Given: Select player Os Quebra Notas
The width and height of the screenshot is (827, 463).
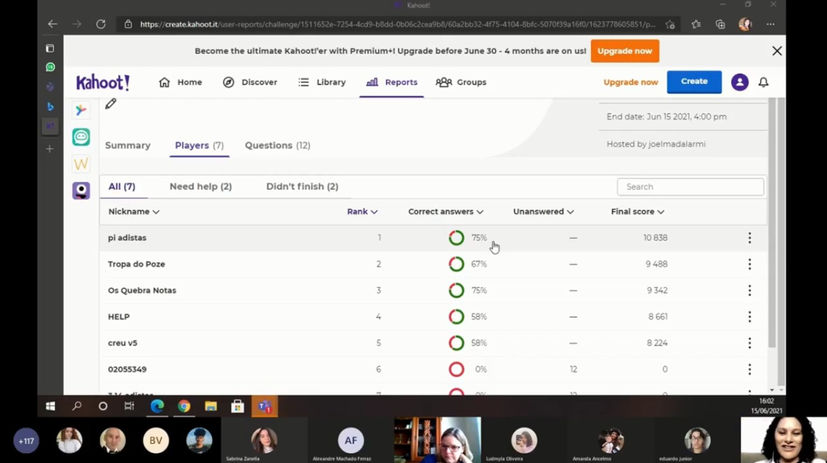Looking at the screenshot, I should click(142, 291).
